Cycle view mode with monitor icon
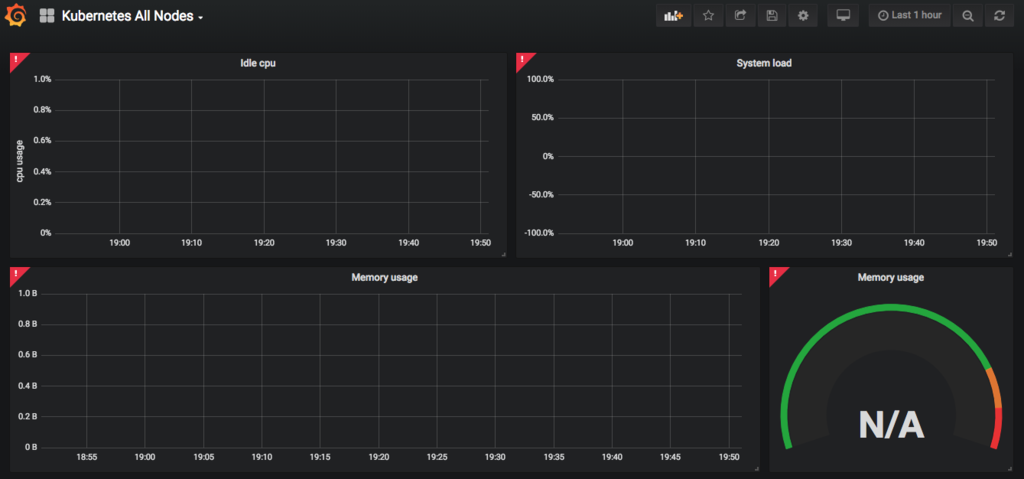 (843, 16)
